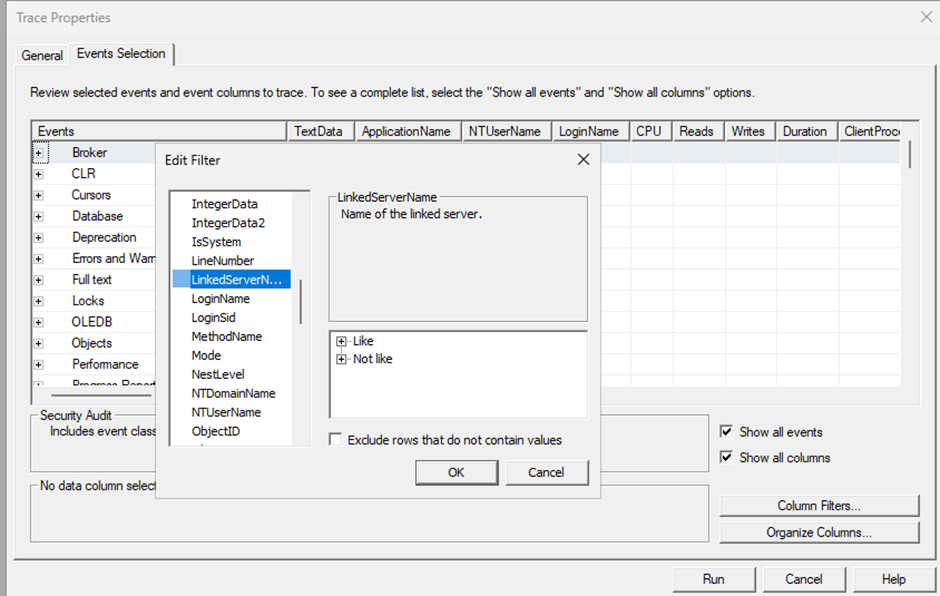Select IntegerData2 in filter column list

tap(228, 223)
